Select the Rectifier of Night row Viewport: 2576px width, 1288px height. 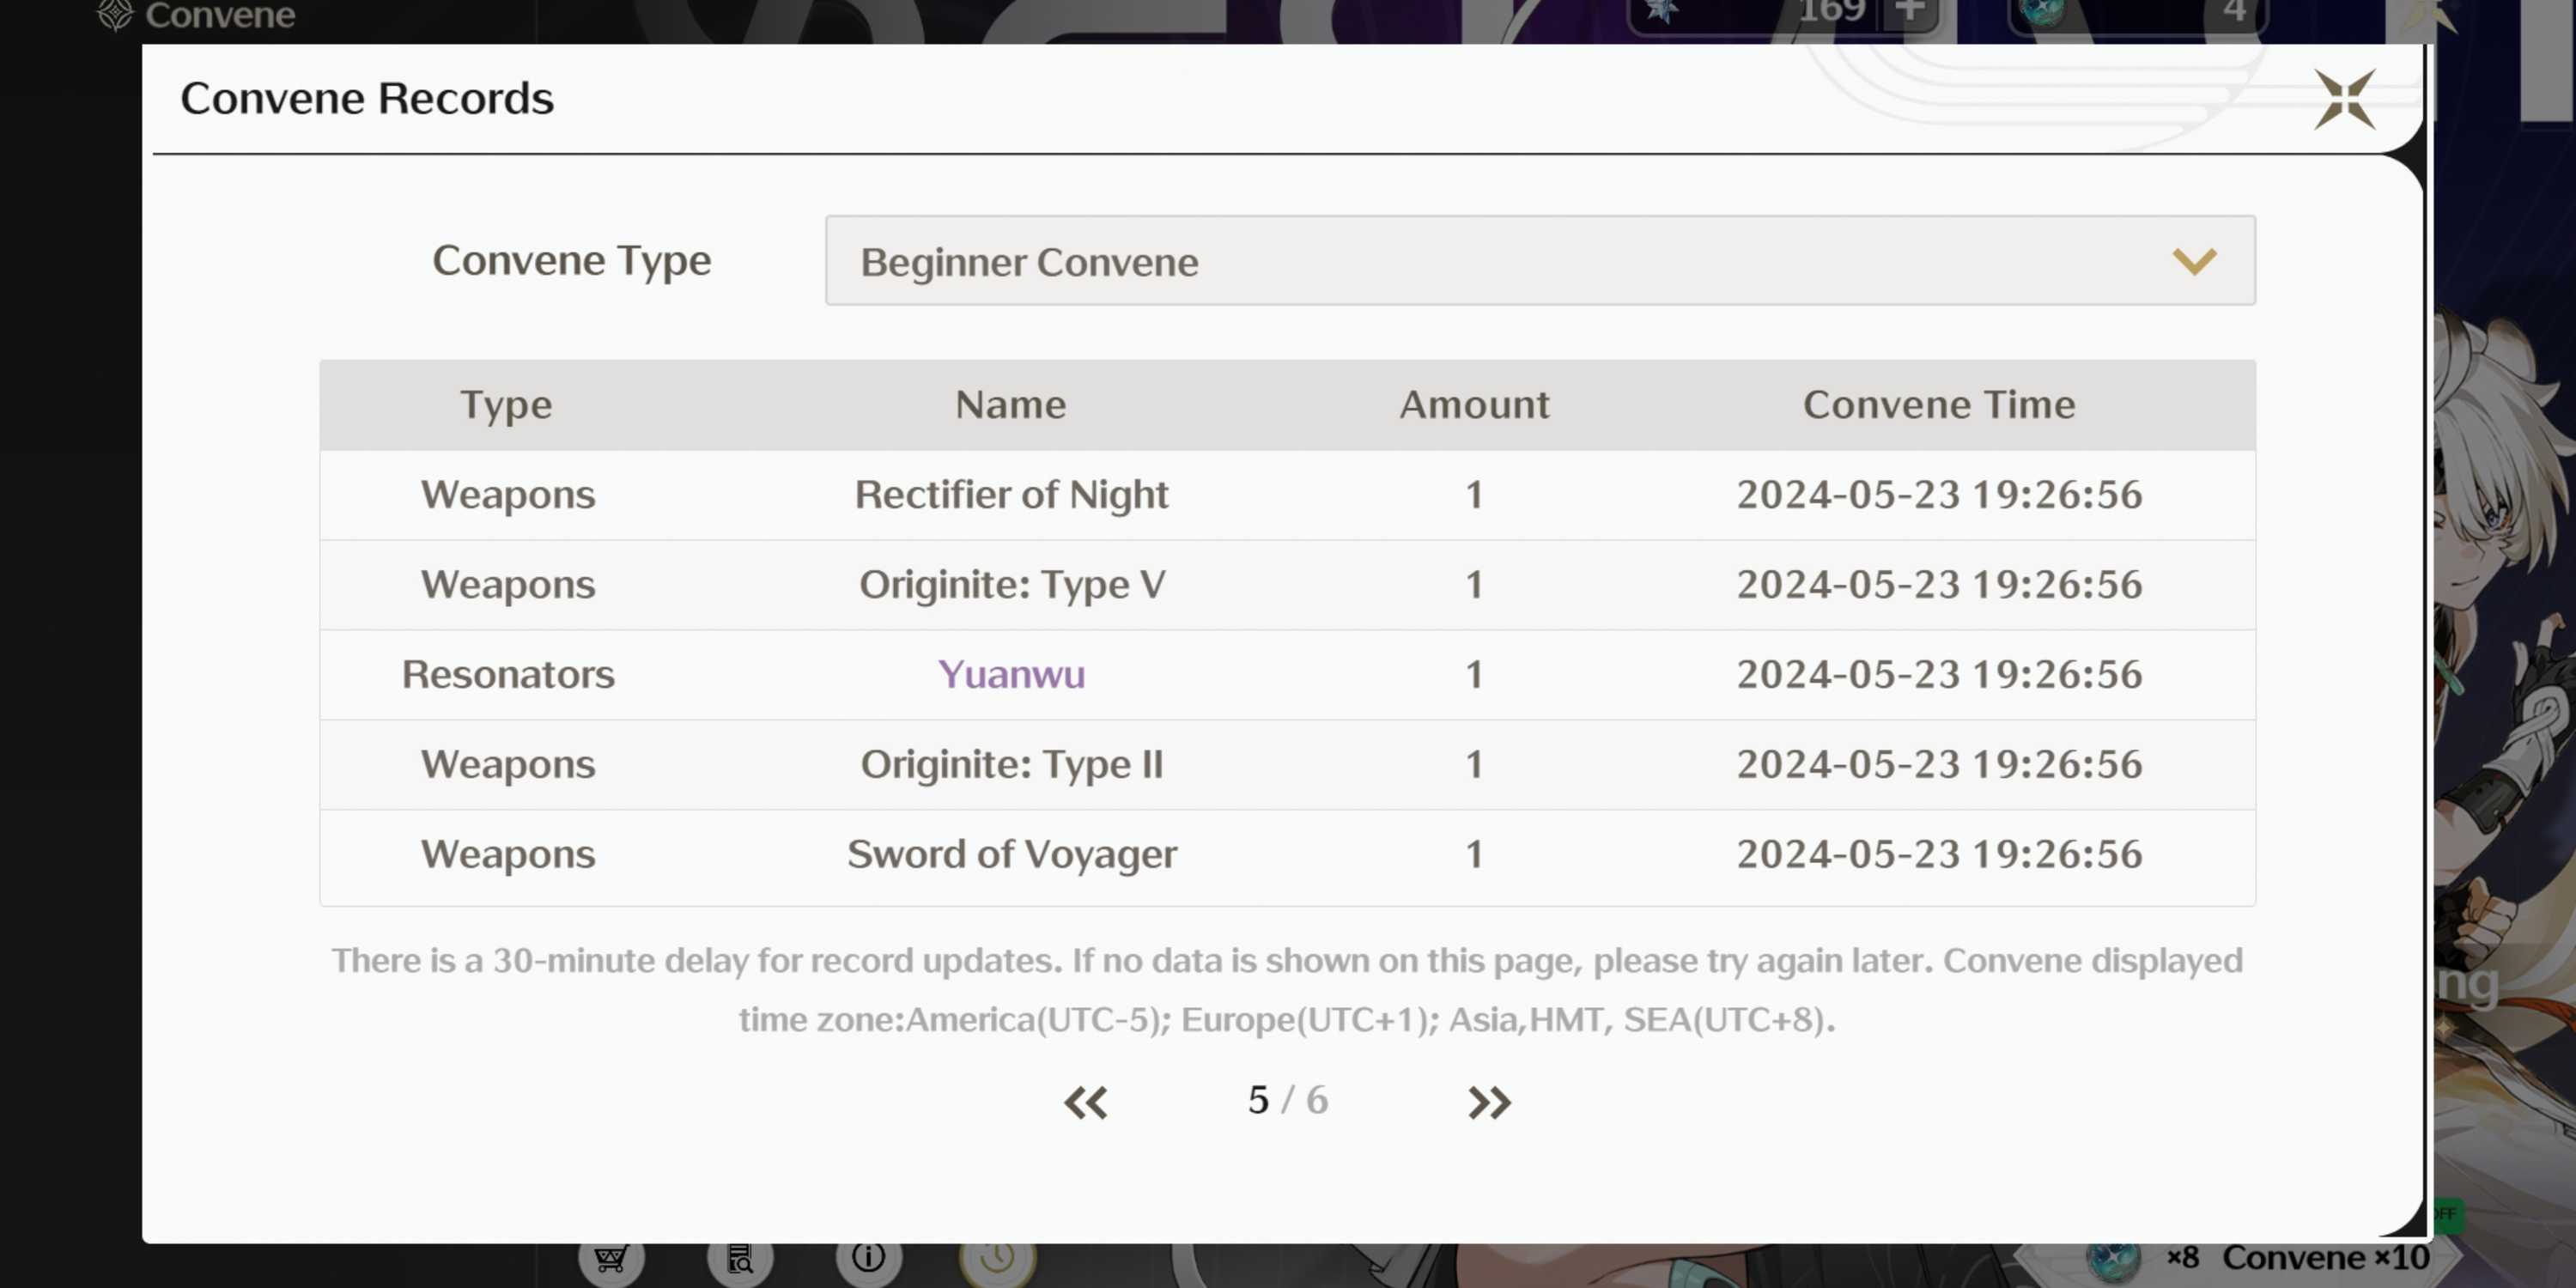point(1010,495)
